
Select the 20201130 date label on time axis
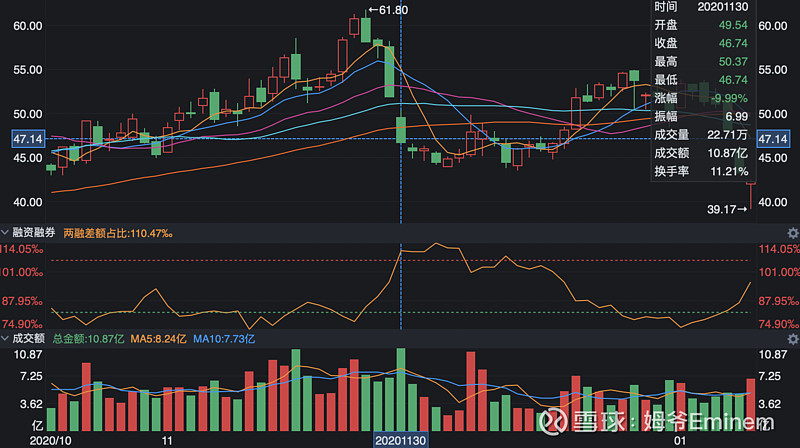pos(400,440)
